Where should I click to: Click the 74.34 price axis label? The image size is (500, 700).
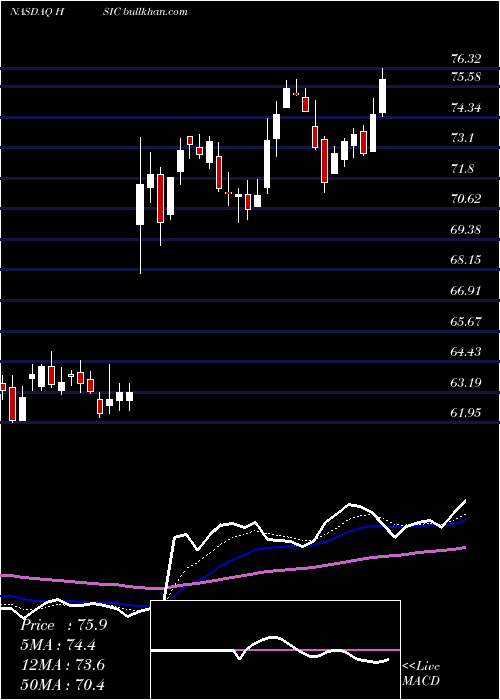[466, 108]
